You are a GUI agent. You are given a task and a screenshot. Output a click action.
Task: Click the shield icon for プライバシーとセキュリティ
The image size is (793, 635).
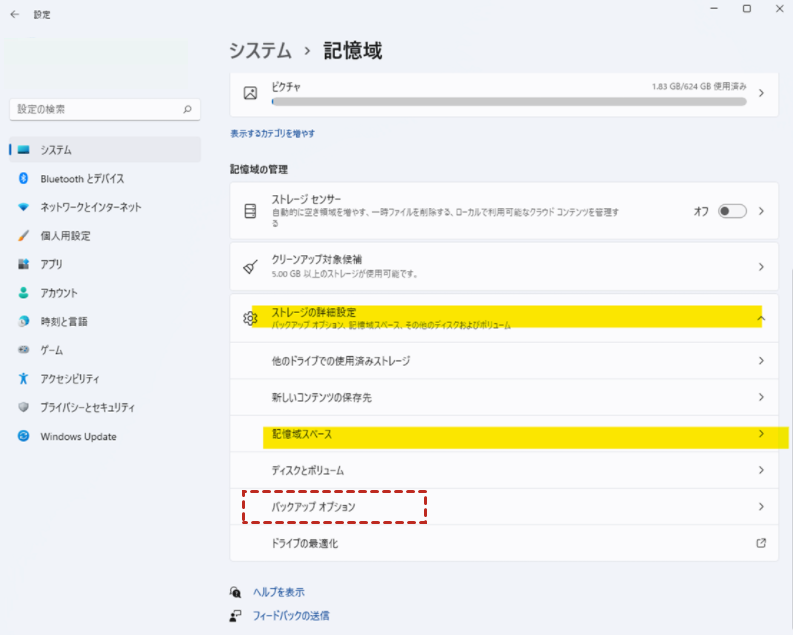[23, 407]
